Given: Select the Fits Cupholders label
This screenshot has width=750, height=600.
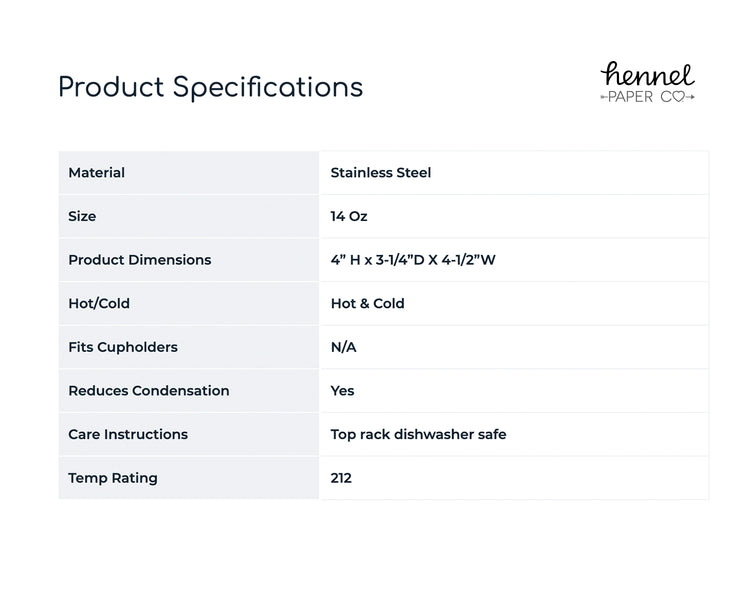Looking at the screenshot, I should pos(123,347).
